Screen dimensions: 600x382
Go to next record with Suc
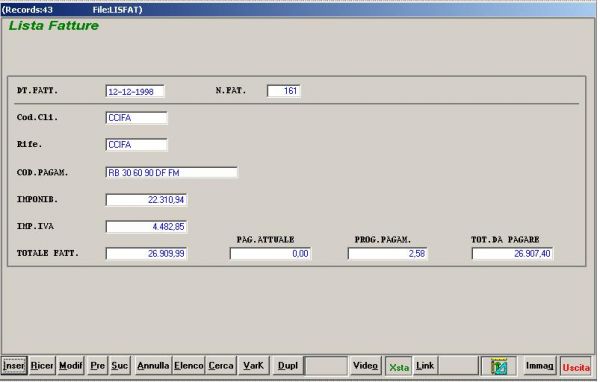pos(119,366)
